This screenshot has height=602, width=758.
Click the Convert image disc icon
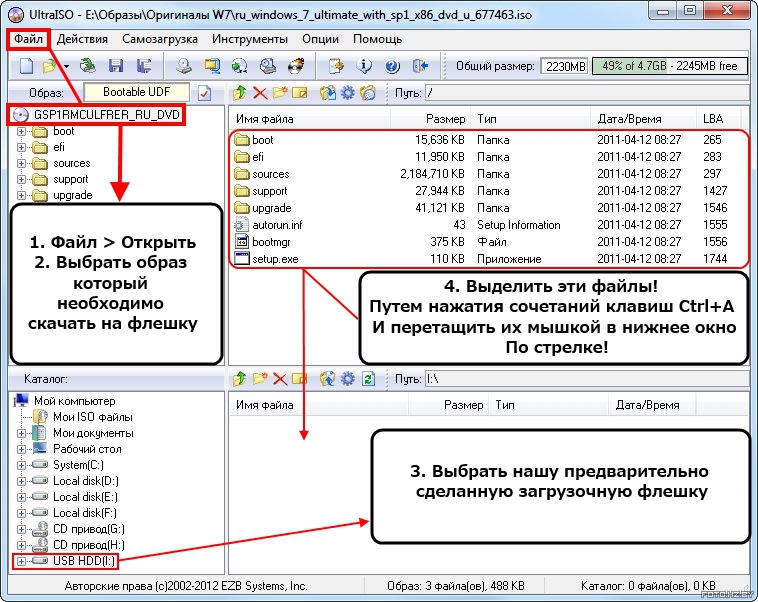click(240, 66)
